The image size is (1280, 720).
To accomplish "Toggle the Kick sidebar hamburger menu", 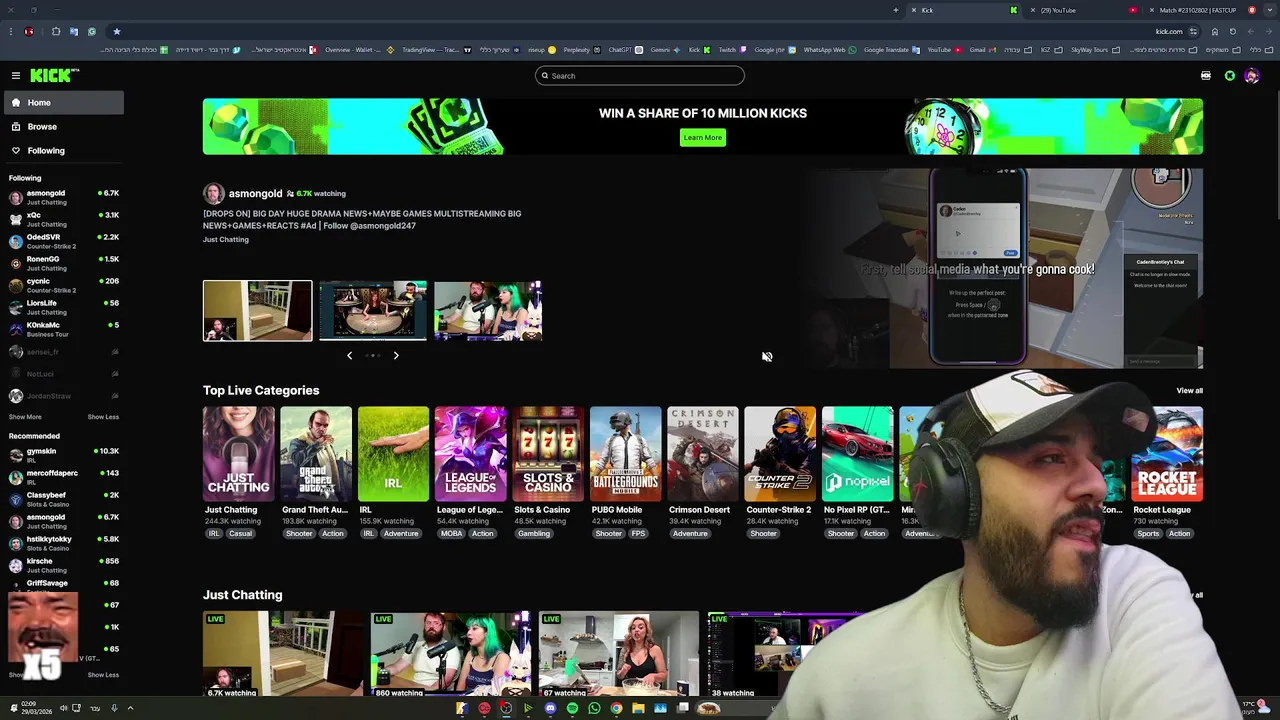I will pyautogui.click(x=16, y=76).
